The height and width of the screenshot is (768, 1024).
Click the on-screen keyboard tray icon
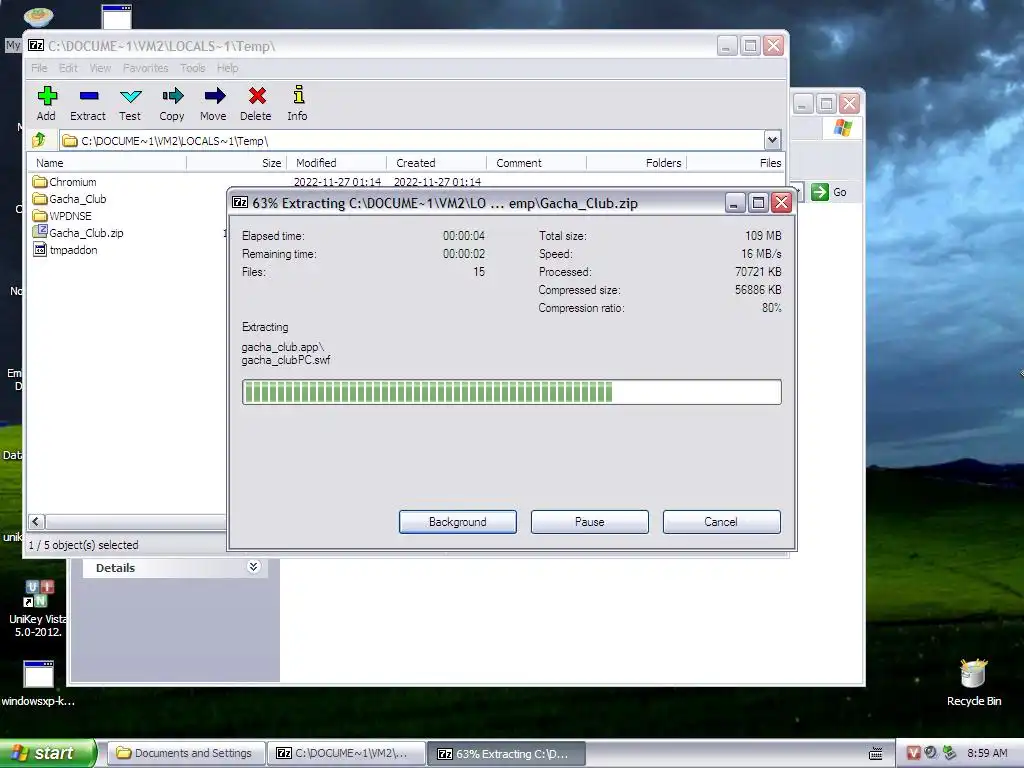(876, 754)
